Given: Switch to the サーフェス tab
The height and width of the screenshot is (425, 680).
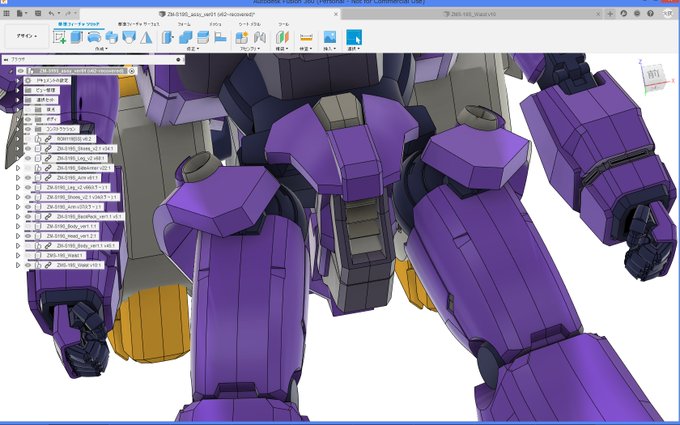Looking at the screenshot, I should click(x=139, y=24).
